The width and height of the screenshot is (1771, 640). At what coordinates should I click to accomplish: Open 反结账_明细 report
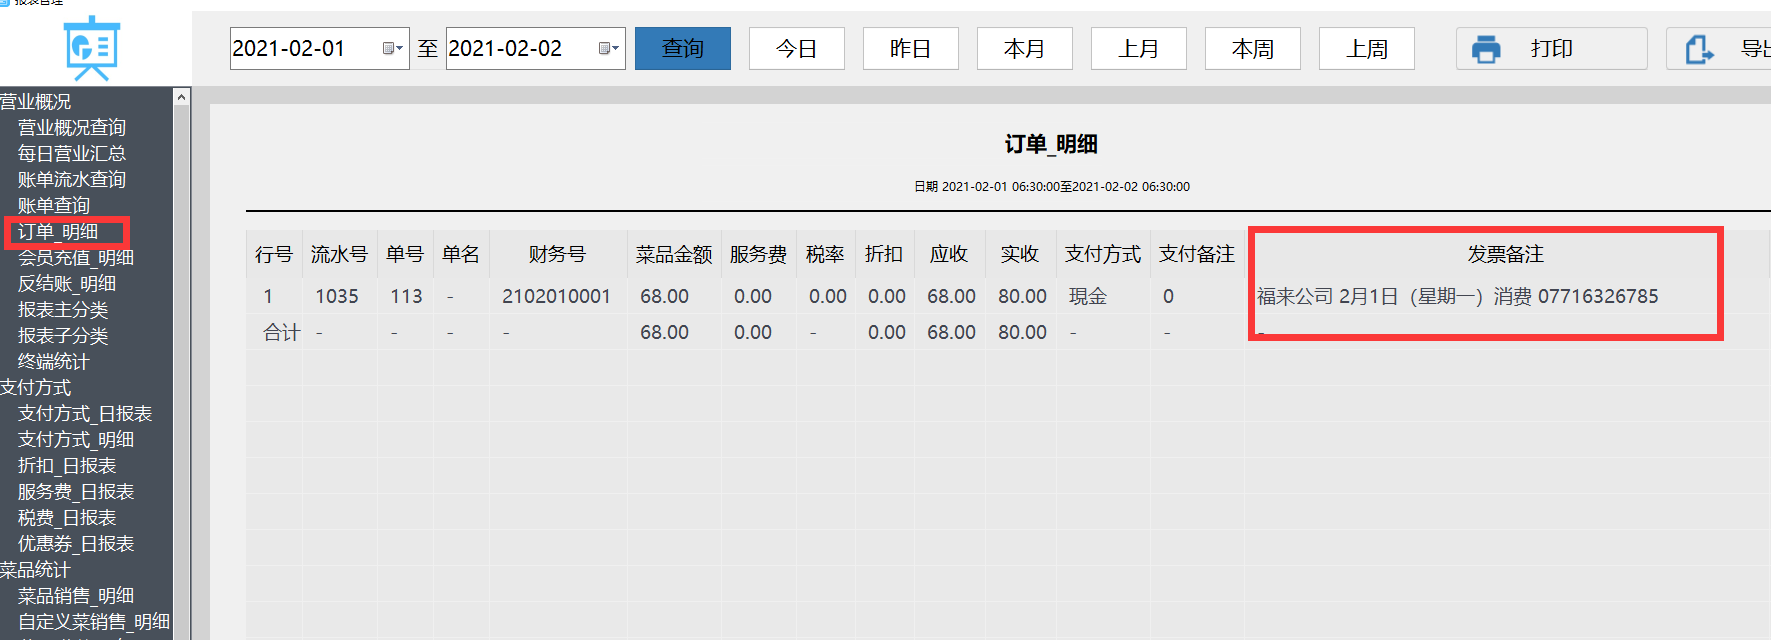click(67, 283)
